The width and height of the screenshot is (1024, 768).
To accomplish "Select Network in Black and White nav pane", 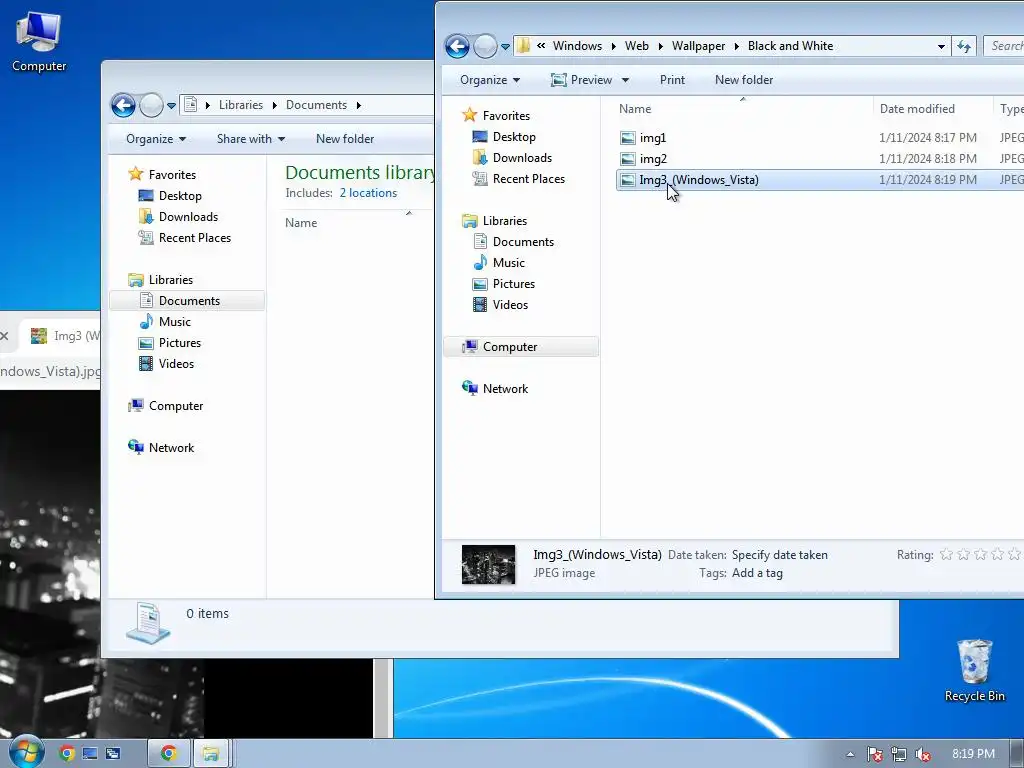I will pyautogui.click(x=505, y=389).
